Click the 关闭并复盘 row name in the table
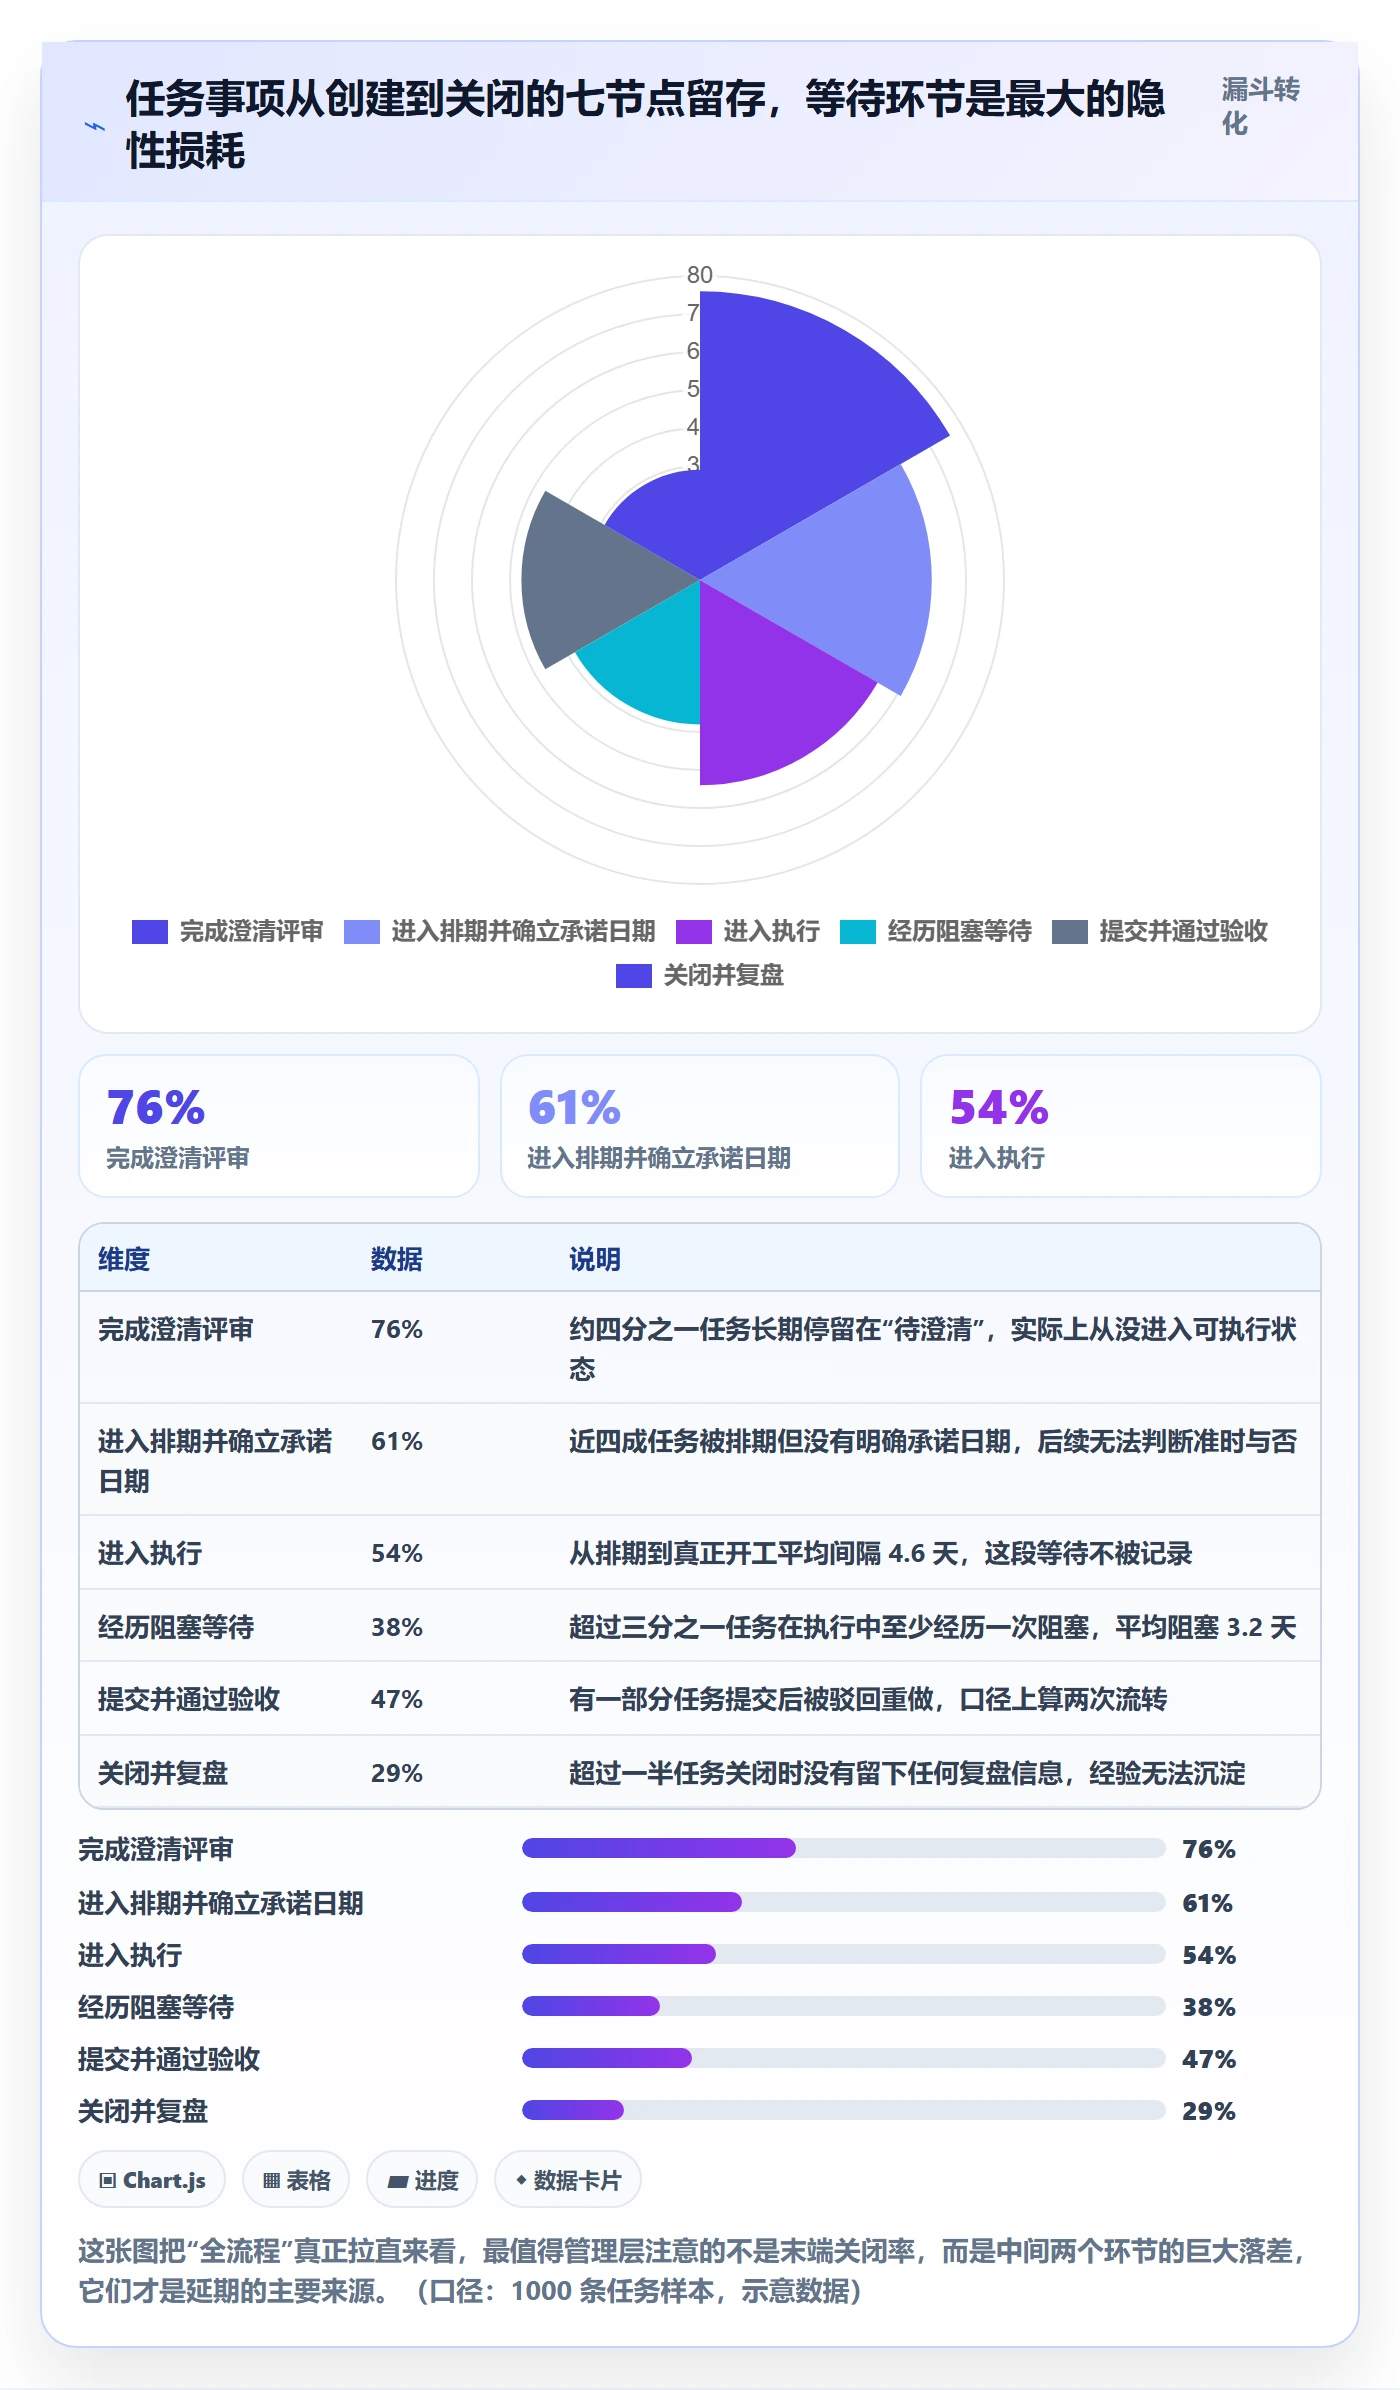1400x2390 pixels. (163, 1773)
